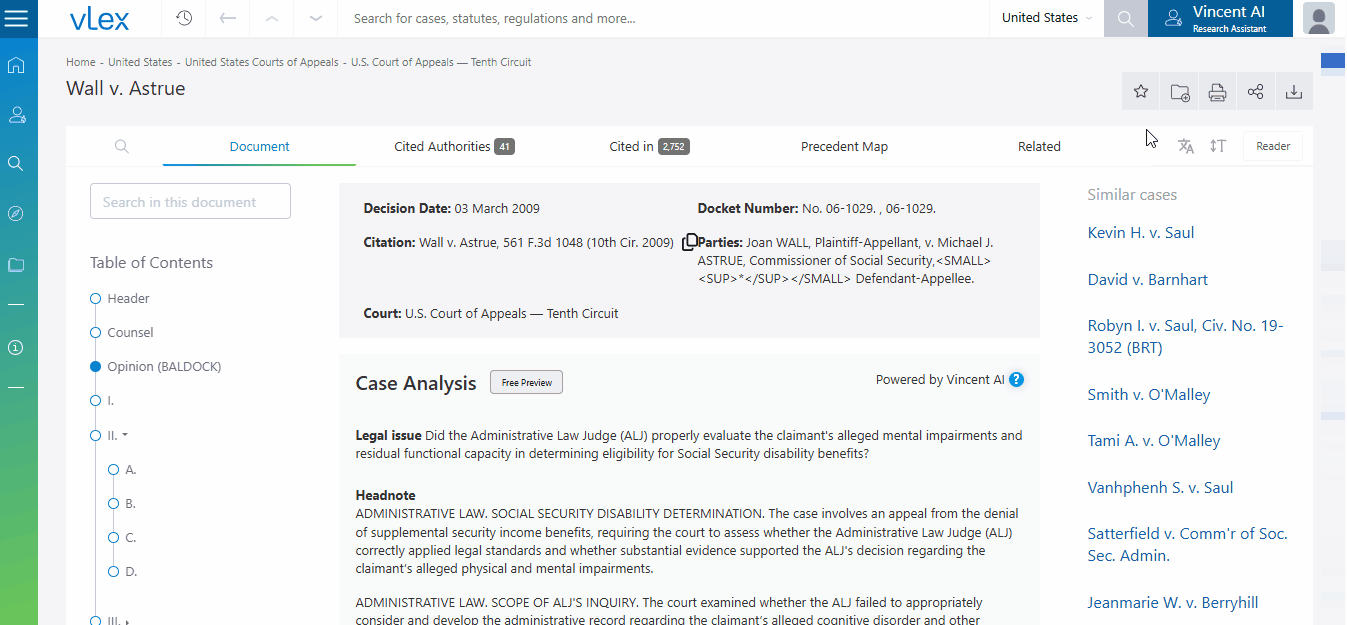Expand section III in Table of Contents
This screenshot has height=625, width=1347.
click(x=126, y=621)
